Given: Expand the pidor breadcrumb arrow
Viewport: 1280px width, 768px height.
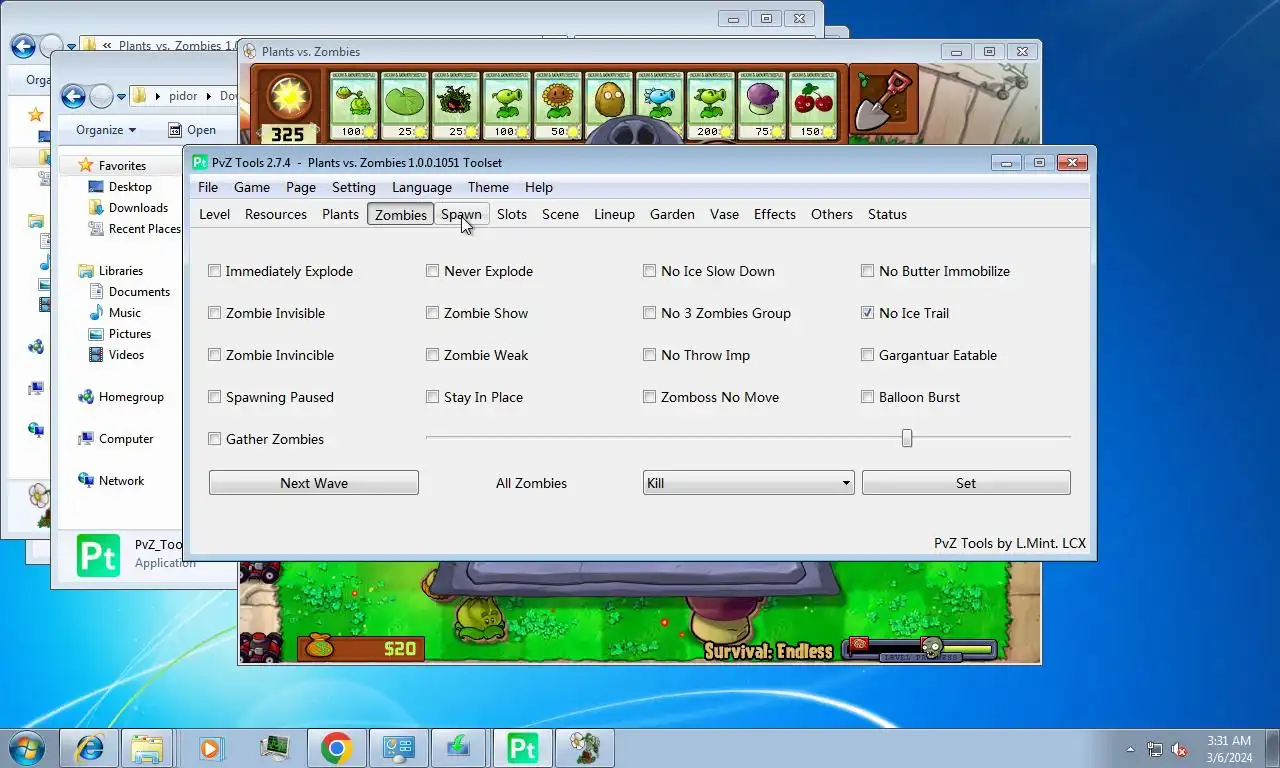Looking at the screenshot, I should point(209,96).
